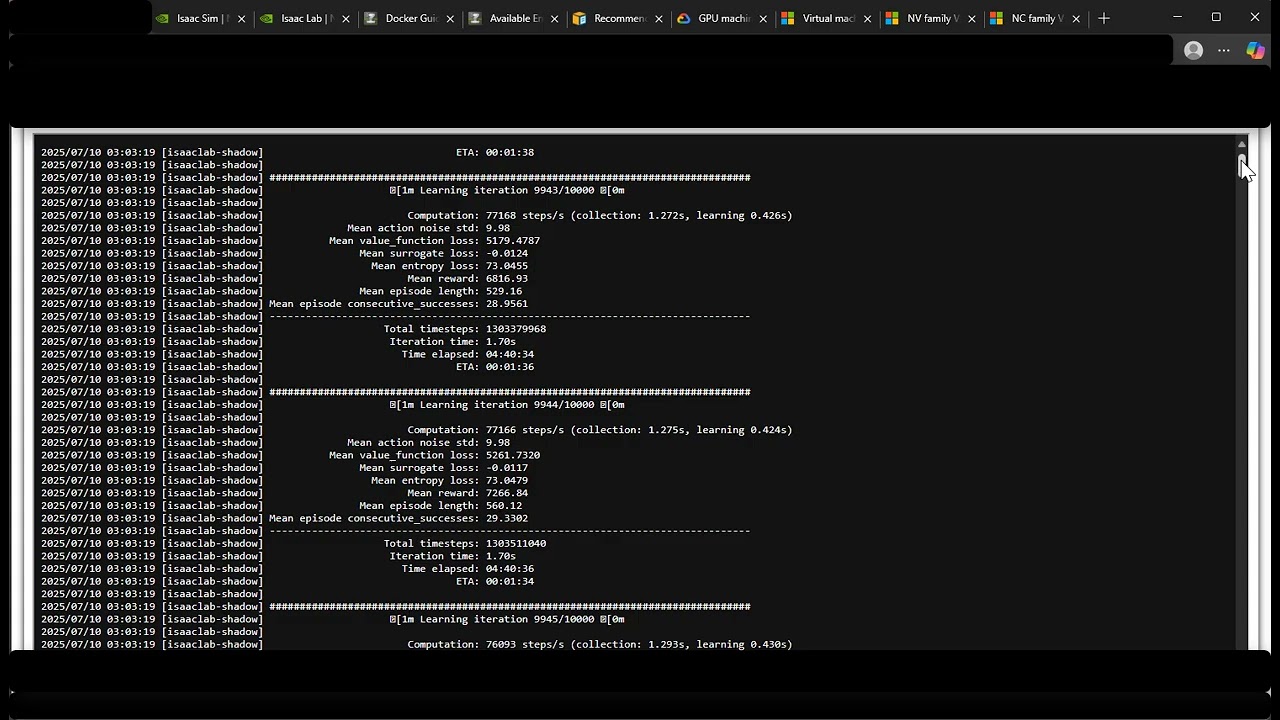Screen dimensions: 1280x720
Task: Click the 'Mean reward: 7266.84' line
Action: [x=468, y=493]
